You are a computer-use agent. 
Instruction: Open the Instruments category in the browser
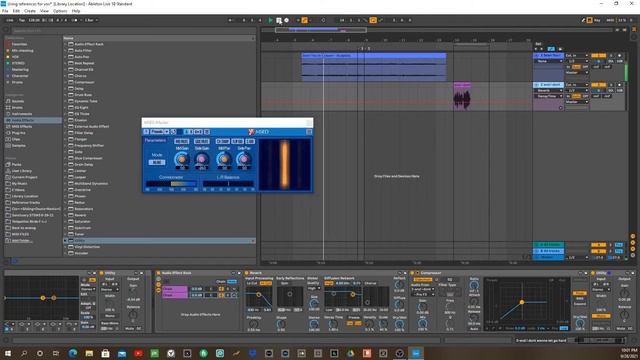click(x=22, y=114)
